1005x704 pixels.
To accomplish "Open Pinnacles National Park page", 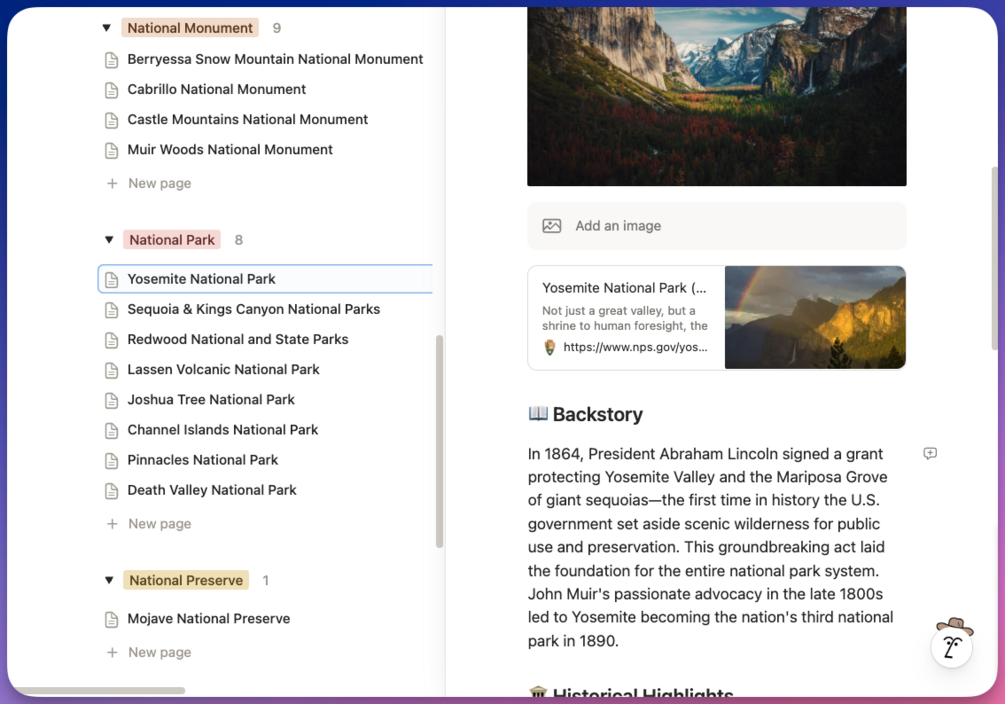I will pyautogui.click(x=203, y=460).
